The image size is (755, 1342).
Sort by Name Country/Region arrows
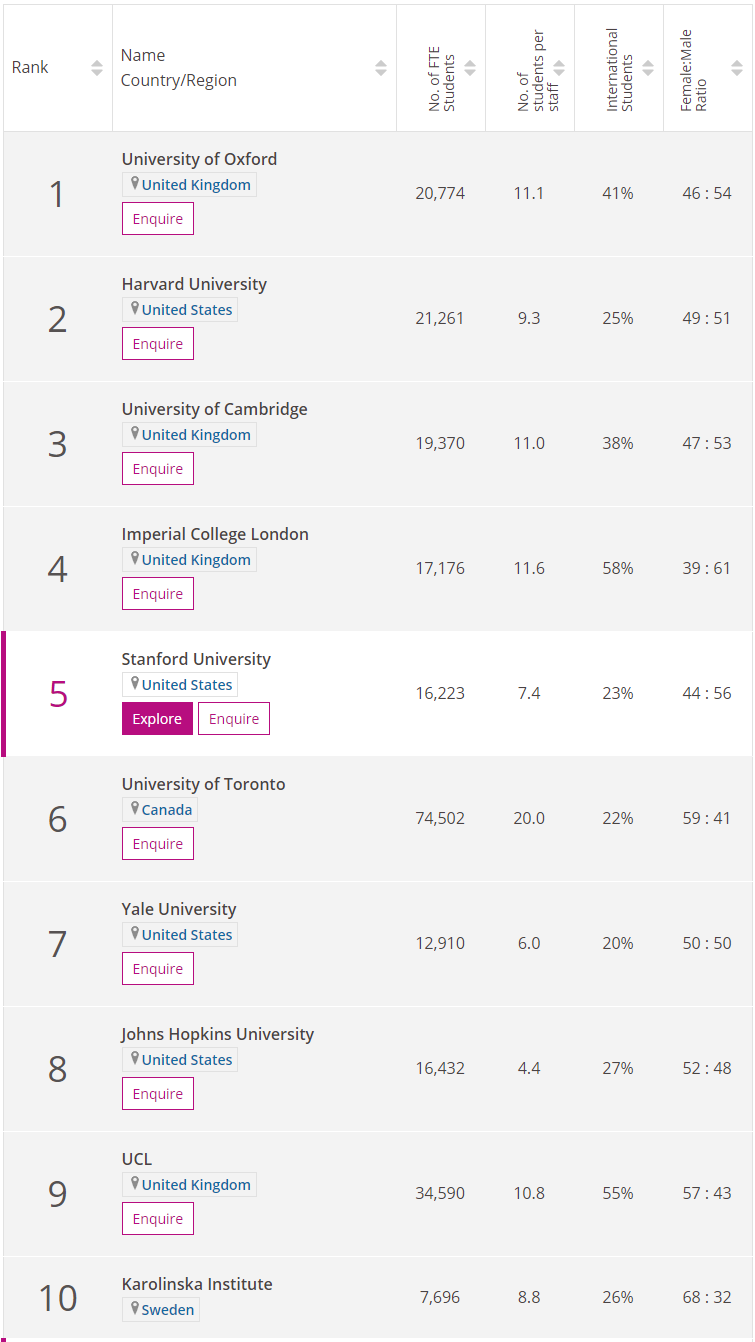(x=381, y=68)
